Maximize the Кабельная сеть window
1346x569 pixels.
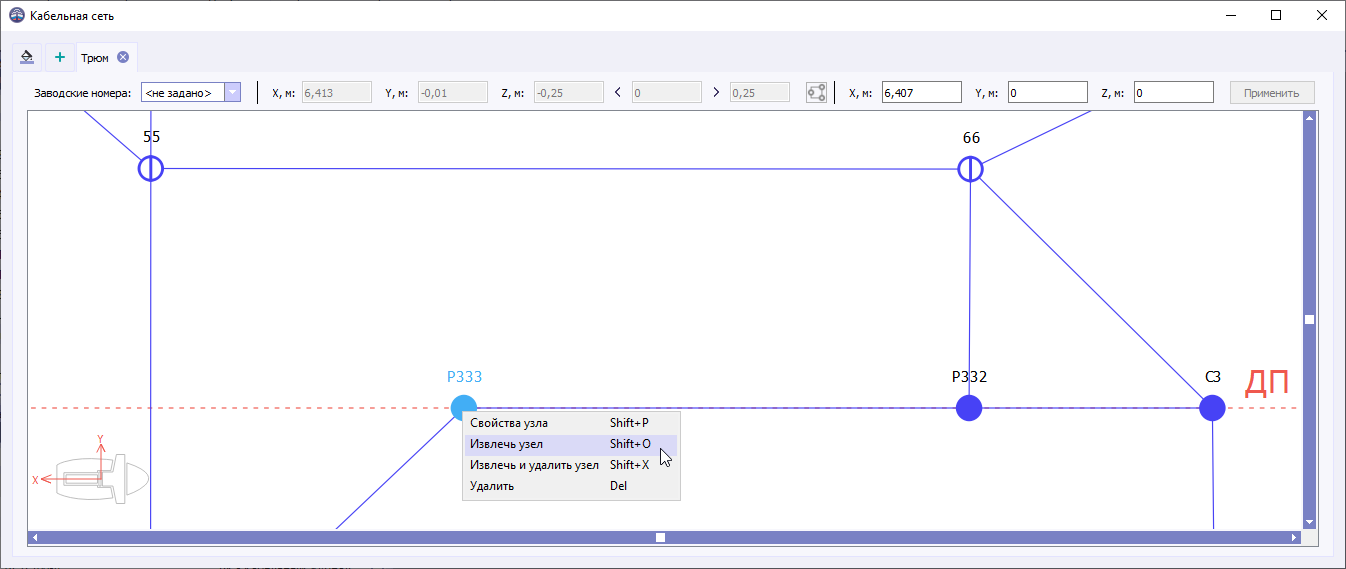(1276, 15)
